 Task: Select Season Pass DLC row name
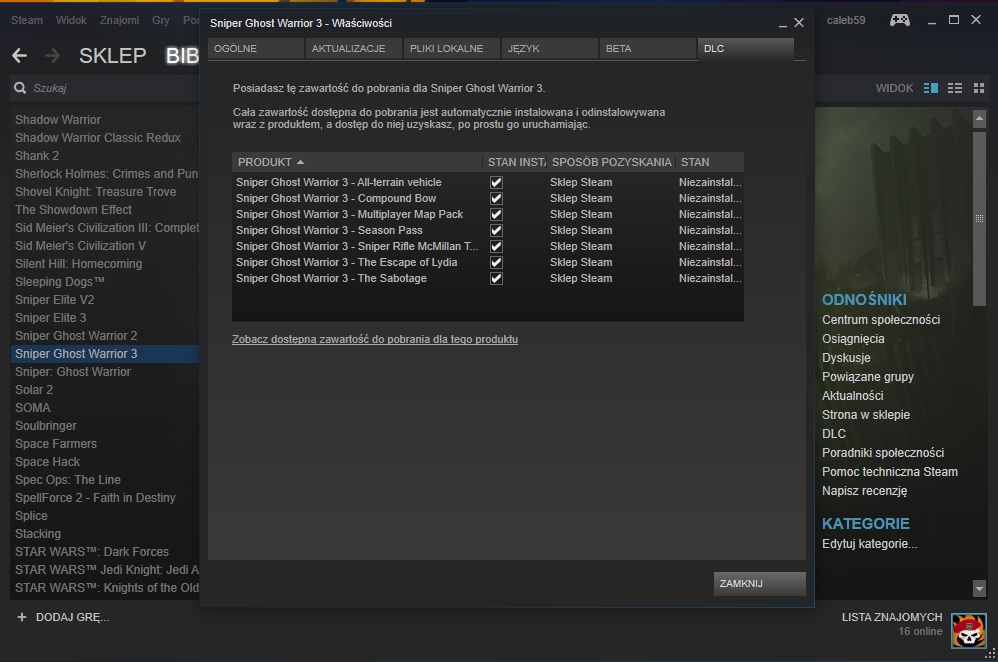(x=329, y=230)
